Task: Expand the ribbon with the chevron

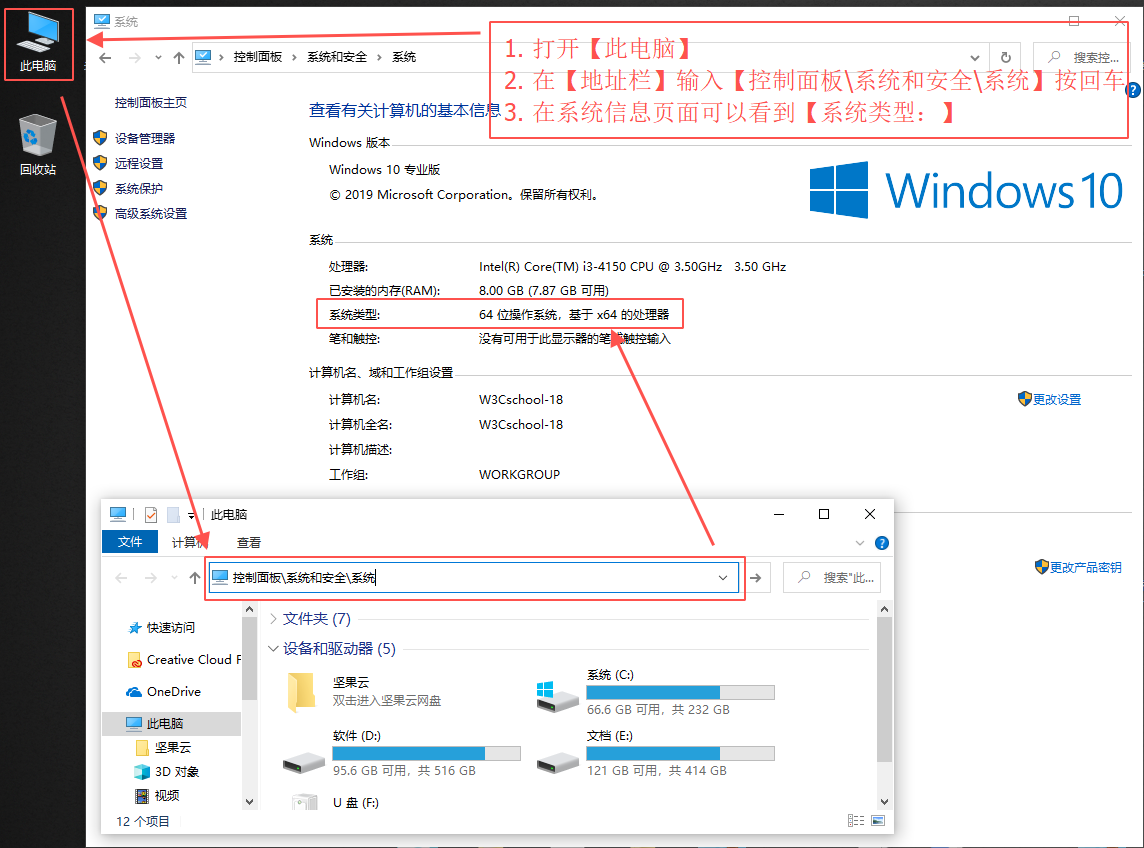Action: pos(859,543)
